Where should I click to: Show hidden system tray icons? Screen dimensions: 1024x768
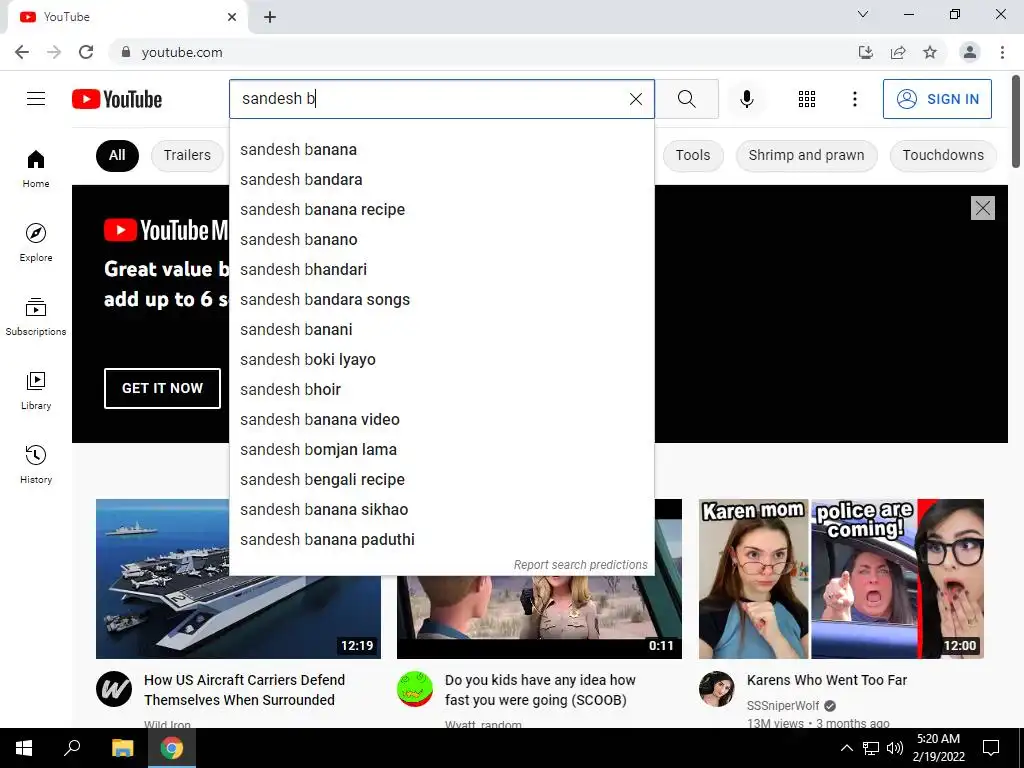846,748
